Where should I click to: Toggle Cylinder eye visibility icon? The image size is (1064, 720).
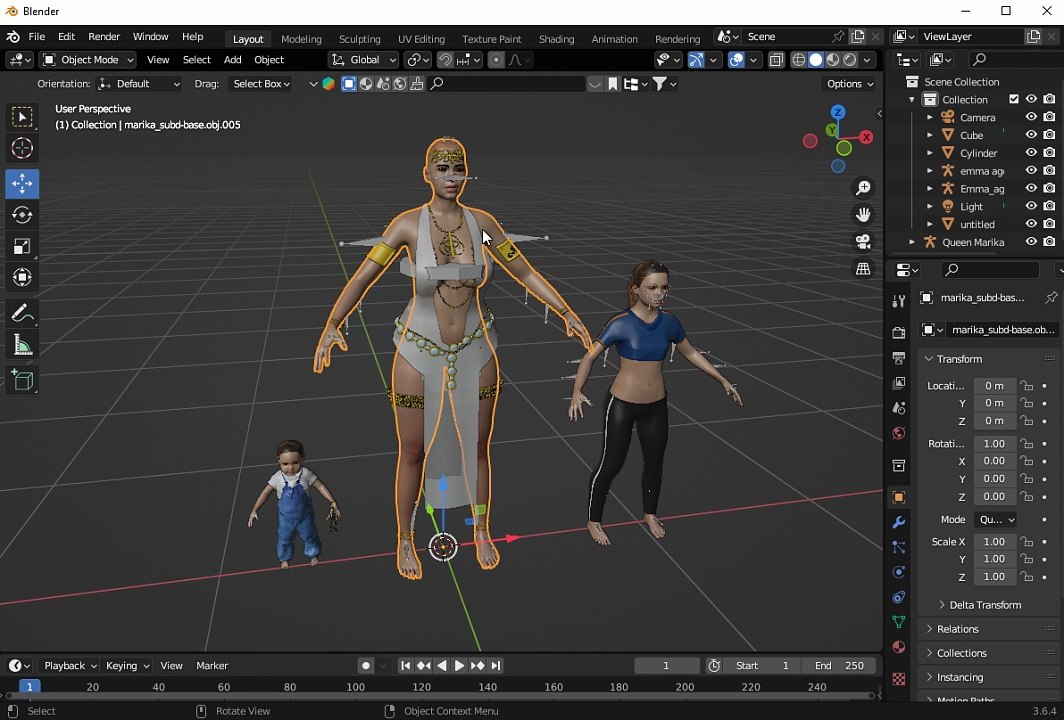tap(1031, 153)
